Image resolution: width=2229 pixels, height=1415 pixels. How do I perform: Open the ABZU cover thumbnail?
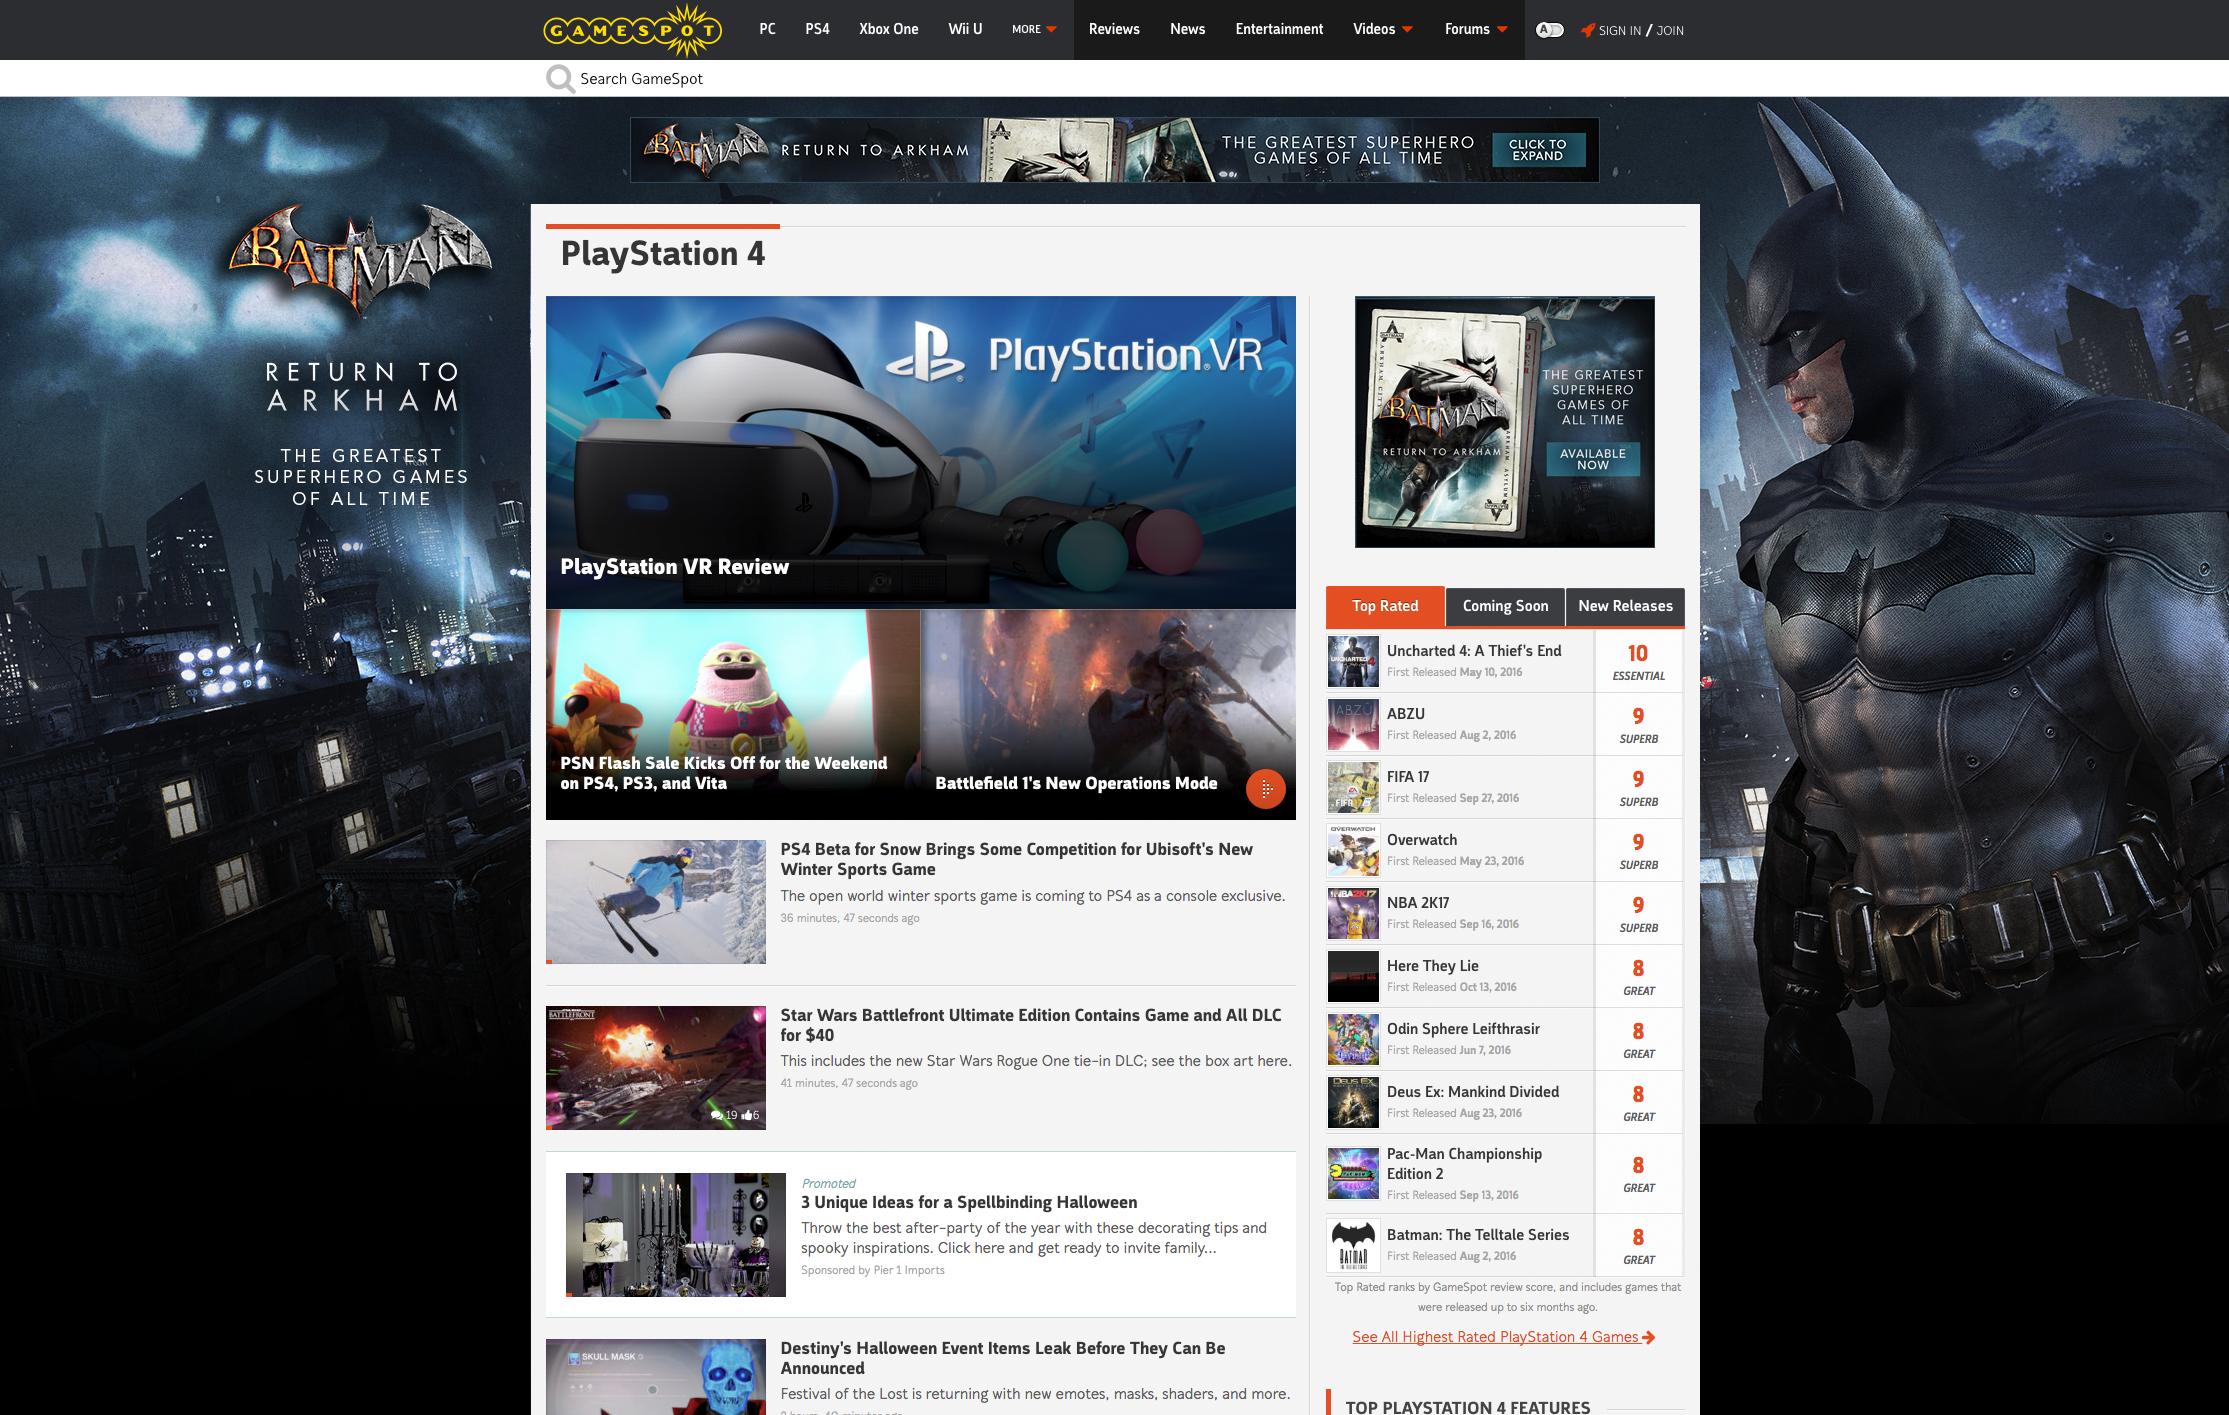point(1353,724)
